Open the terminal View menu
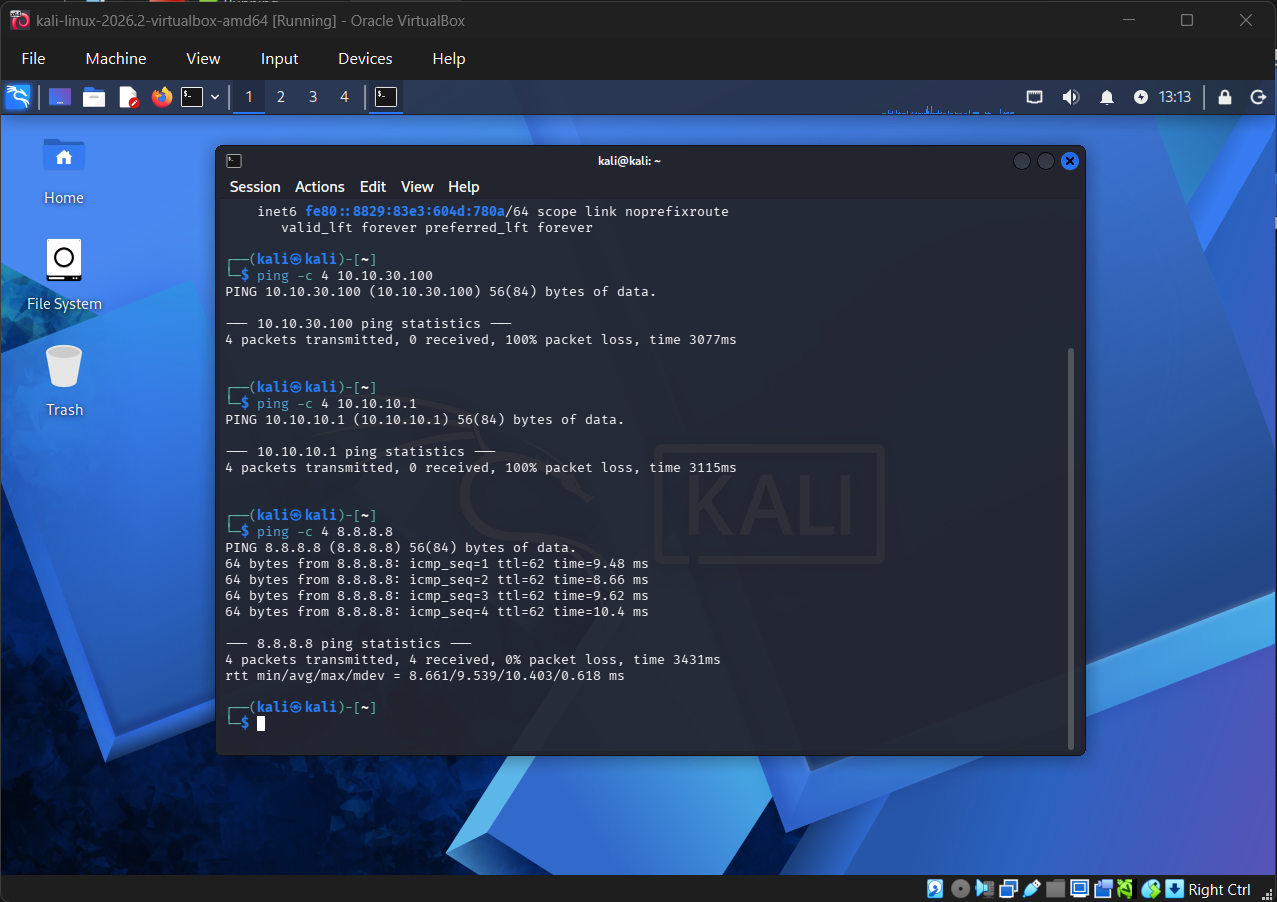1277x902 pixels. pos(417,187)
